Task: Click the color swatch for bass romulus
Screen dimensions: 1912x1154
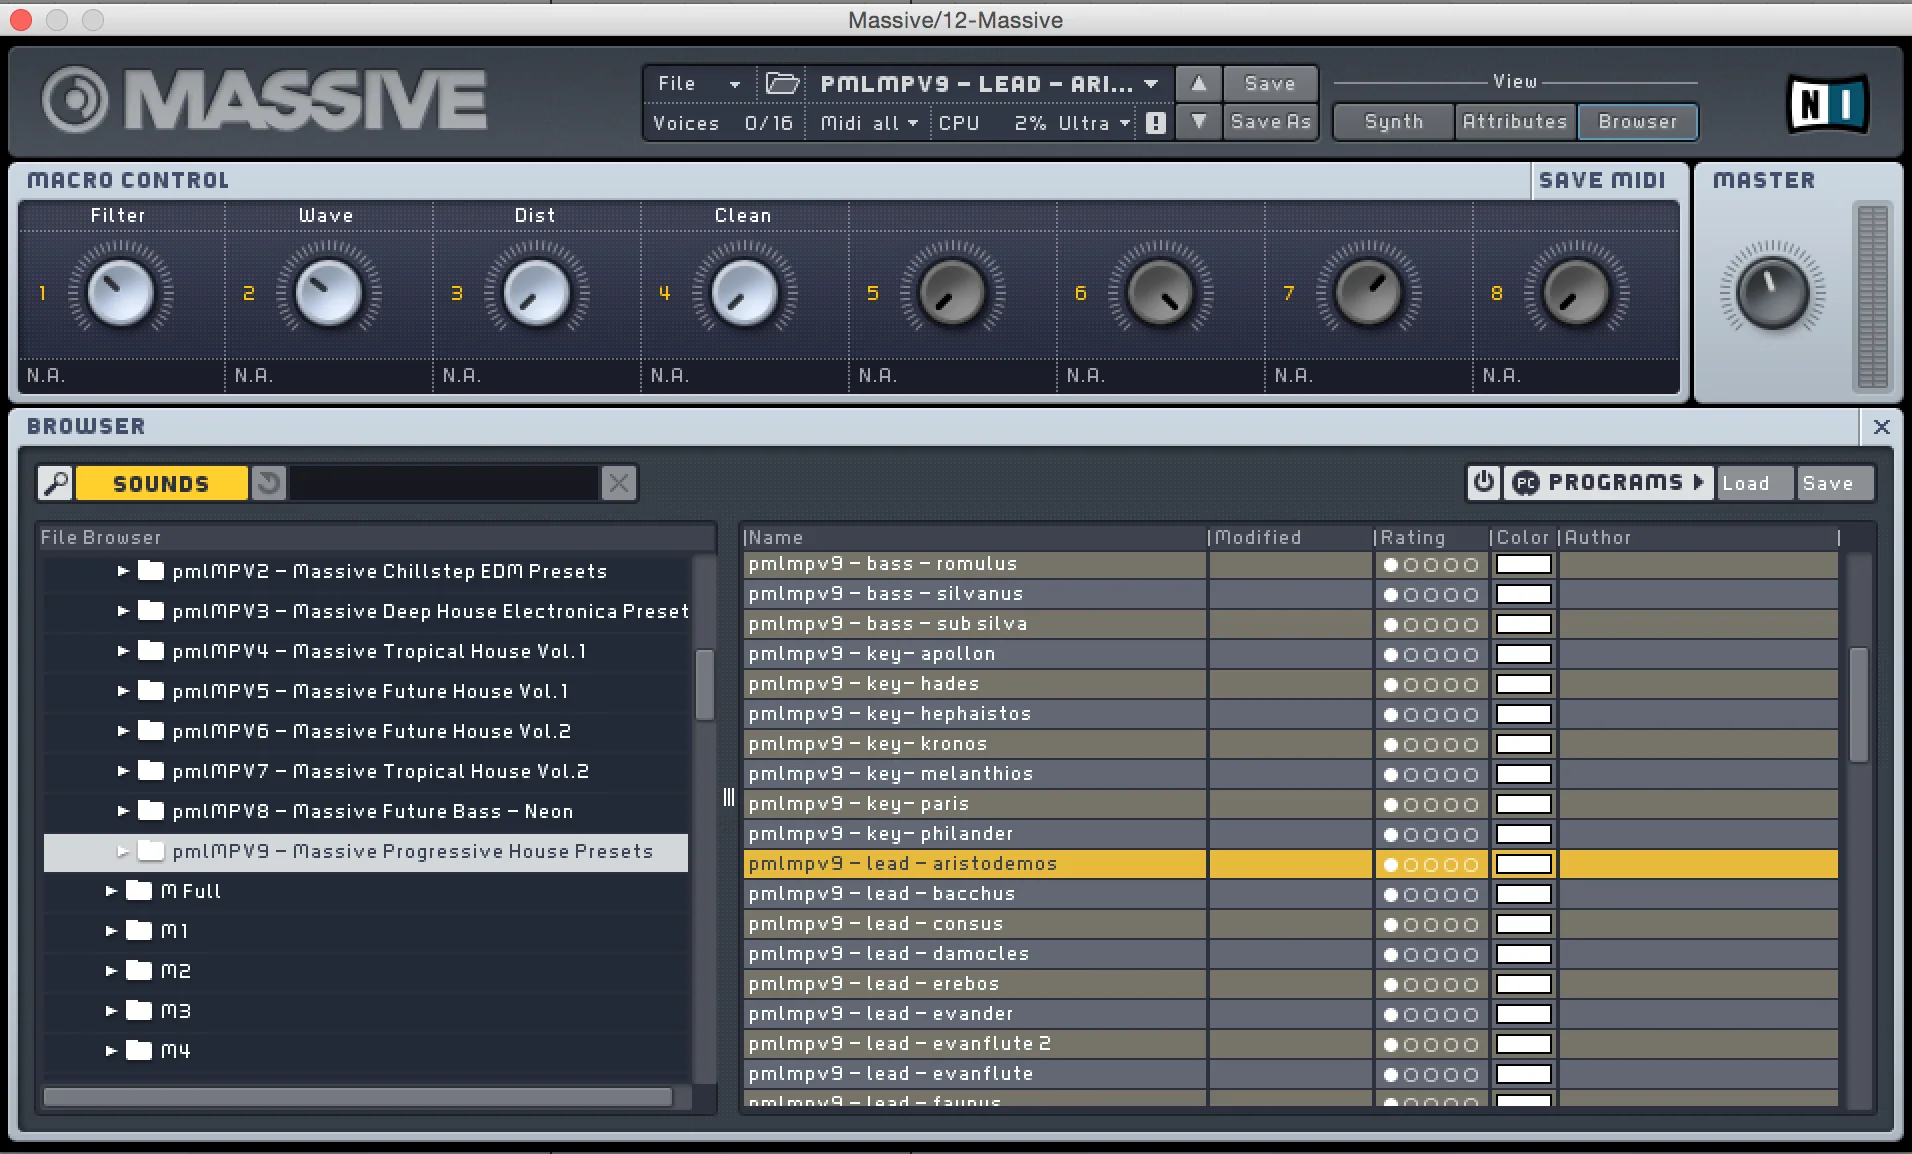Action: point(1523,565)
